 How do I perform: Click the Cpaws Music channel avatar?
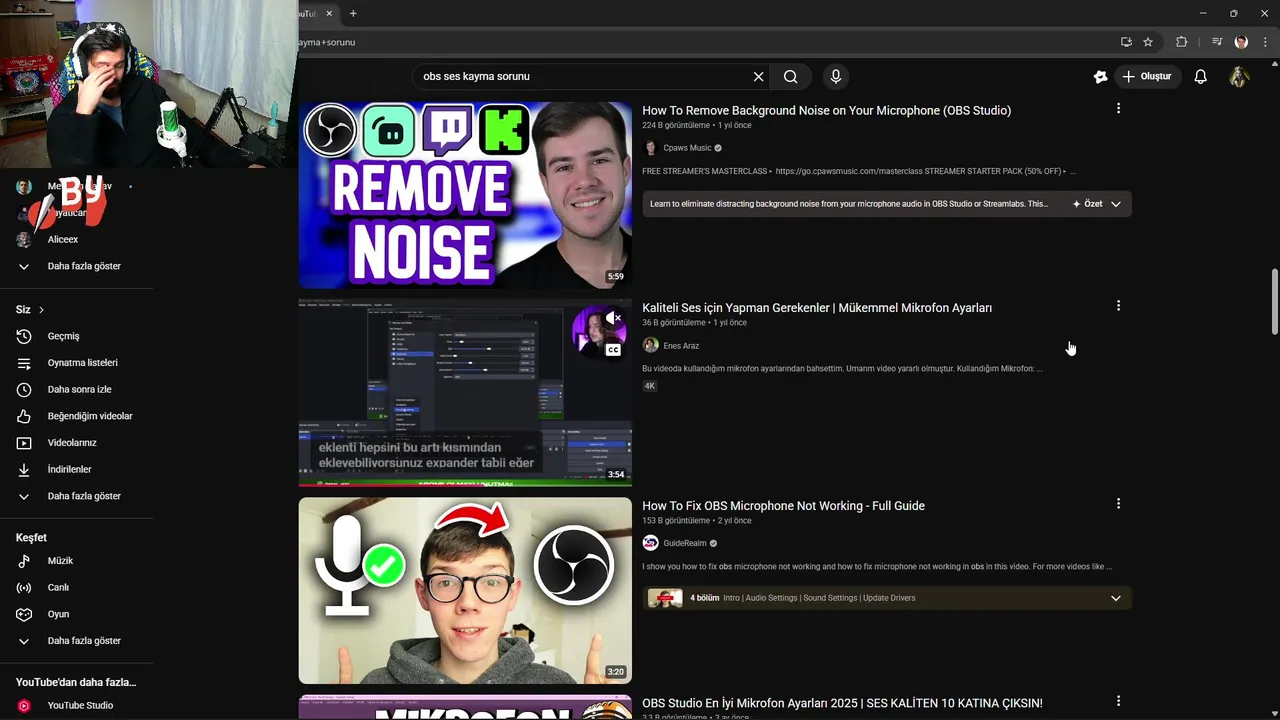coord(650,148)
